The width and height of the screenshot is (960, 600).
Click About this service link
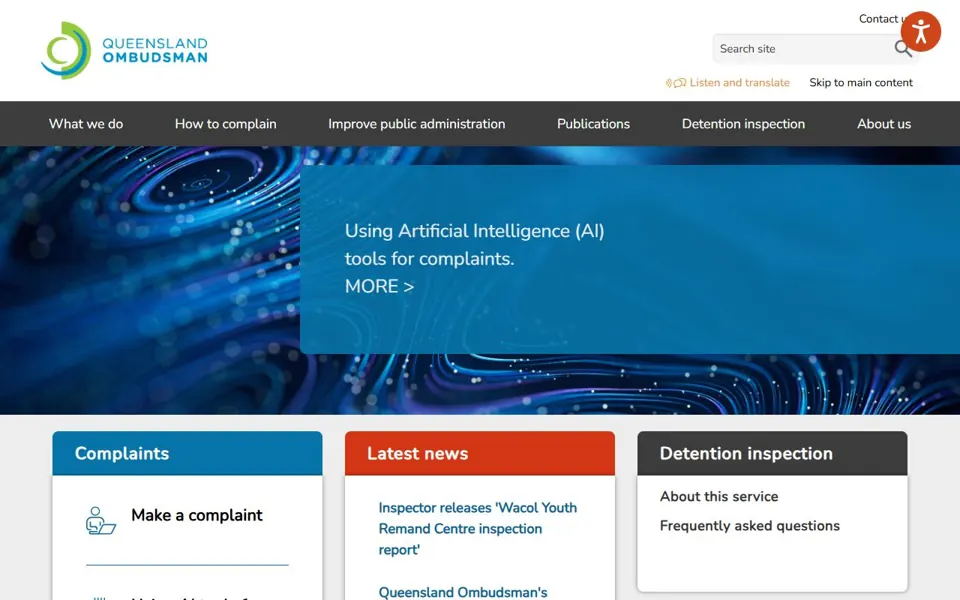click(x=719, y=497)
